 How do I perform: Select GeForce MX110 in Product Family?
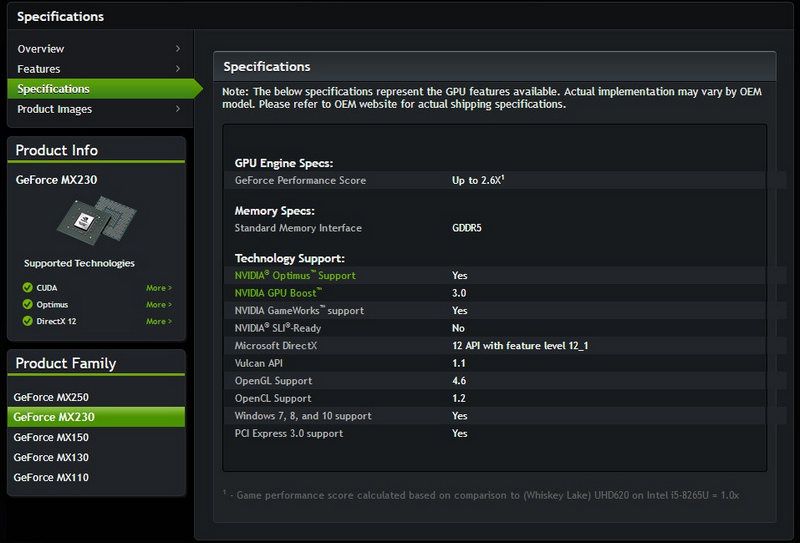point(51,478)
